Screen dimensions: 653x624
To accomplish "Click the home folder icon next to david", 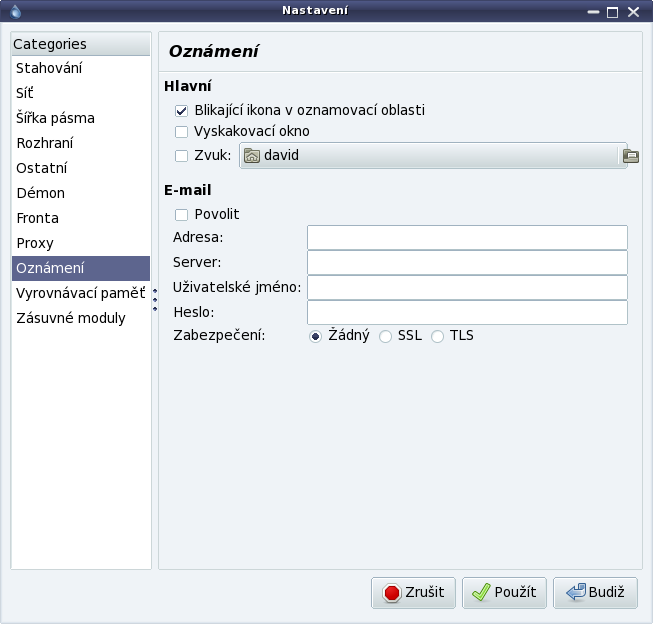I will pos(252,156).
